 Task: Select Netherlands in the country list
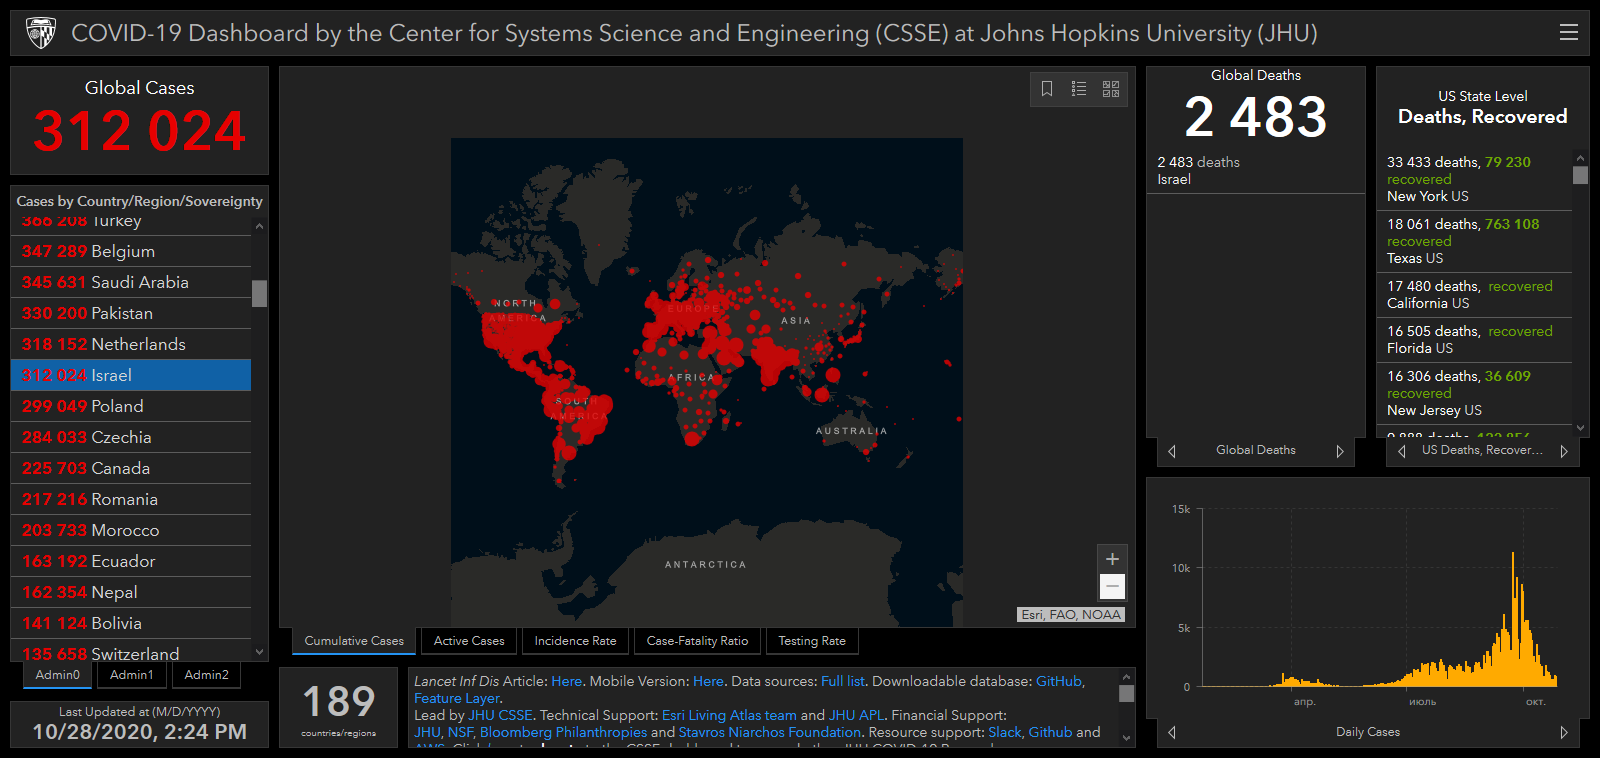131,344
